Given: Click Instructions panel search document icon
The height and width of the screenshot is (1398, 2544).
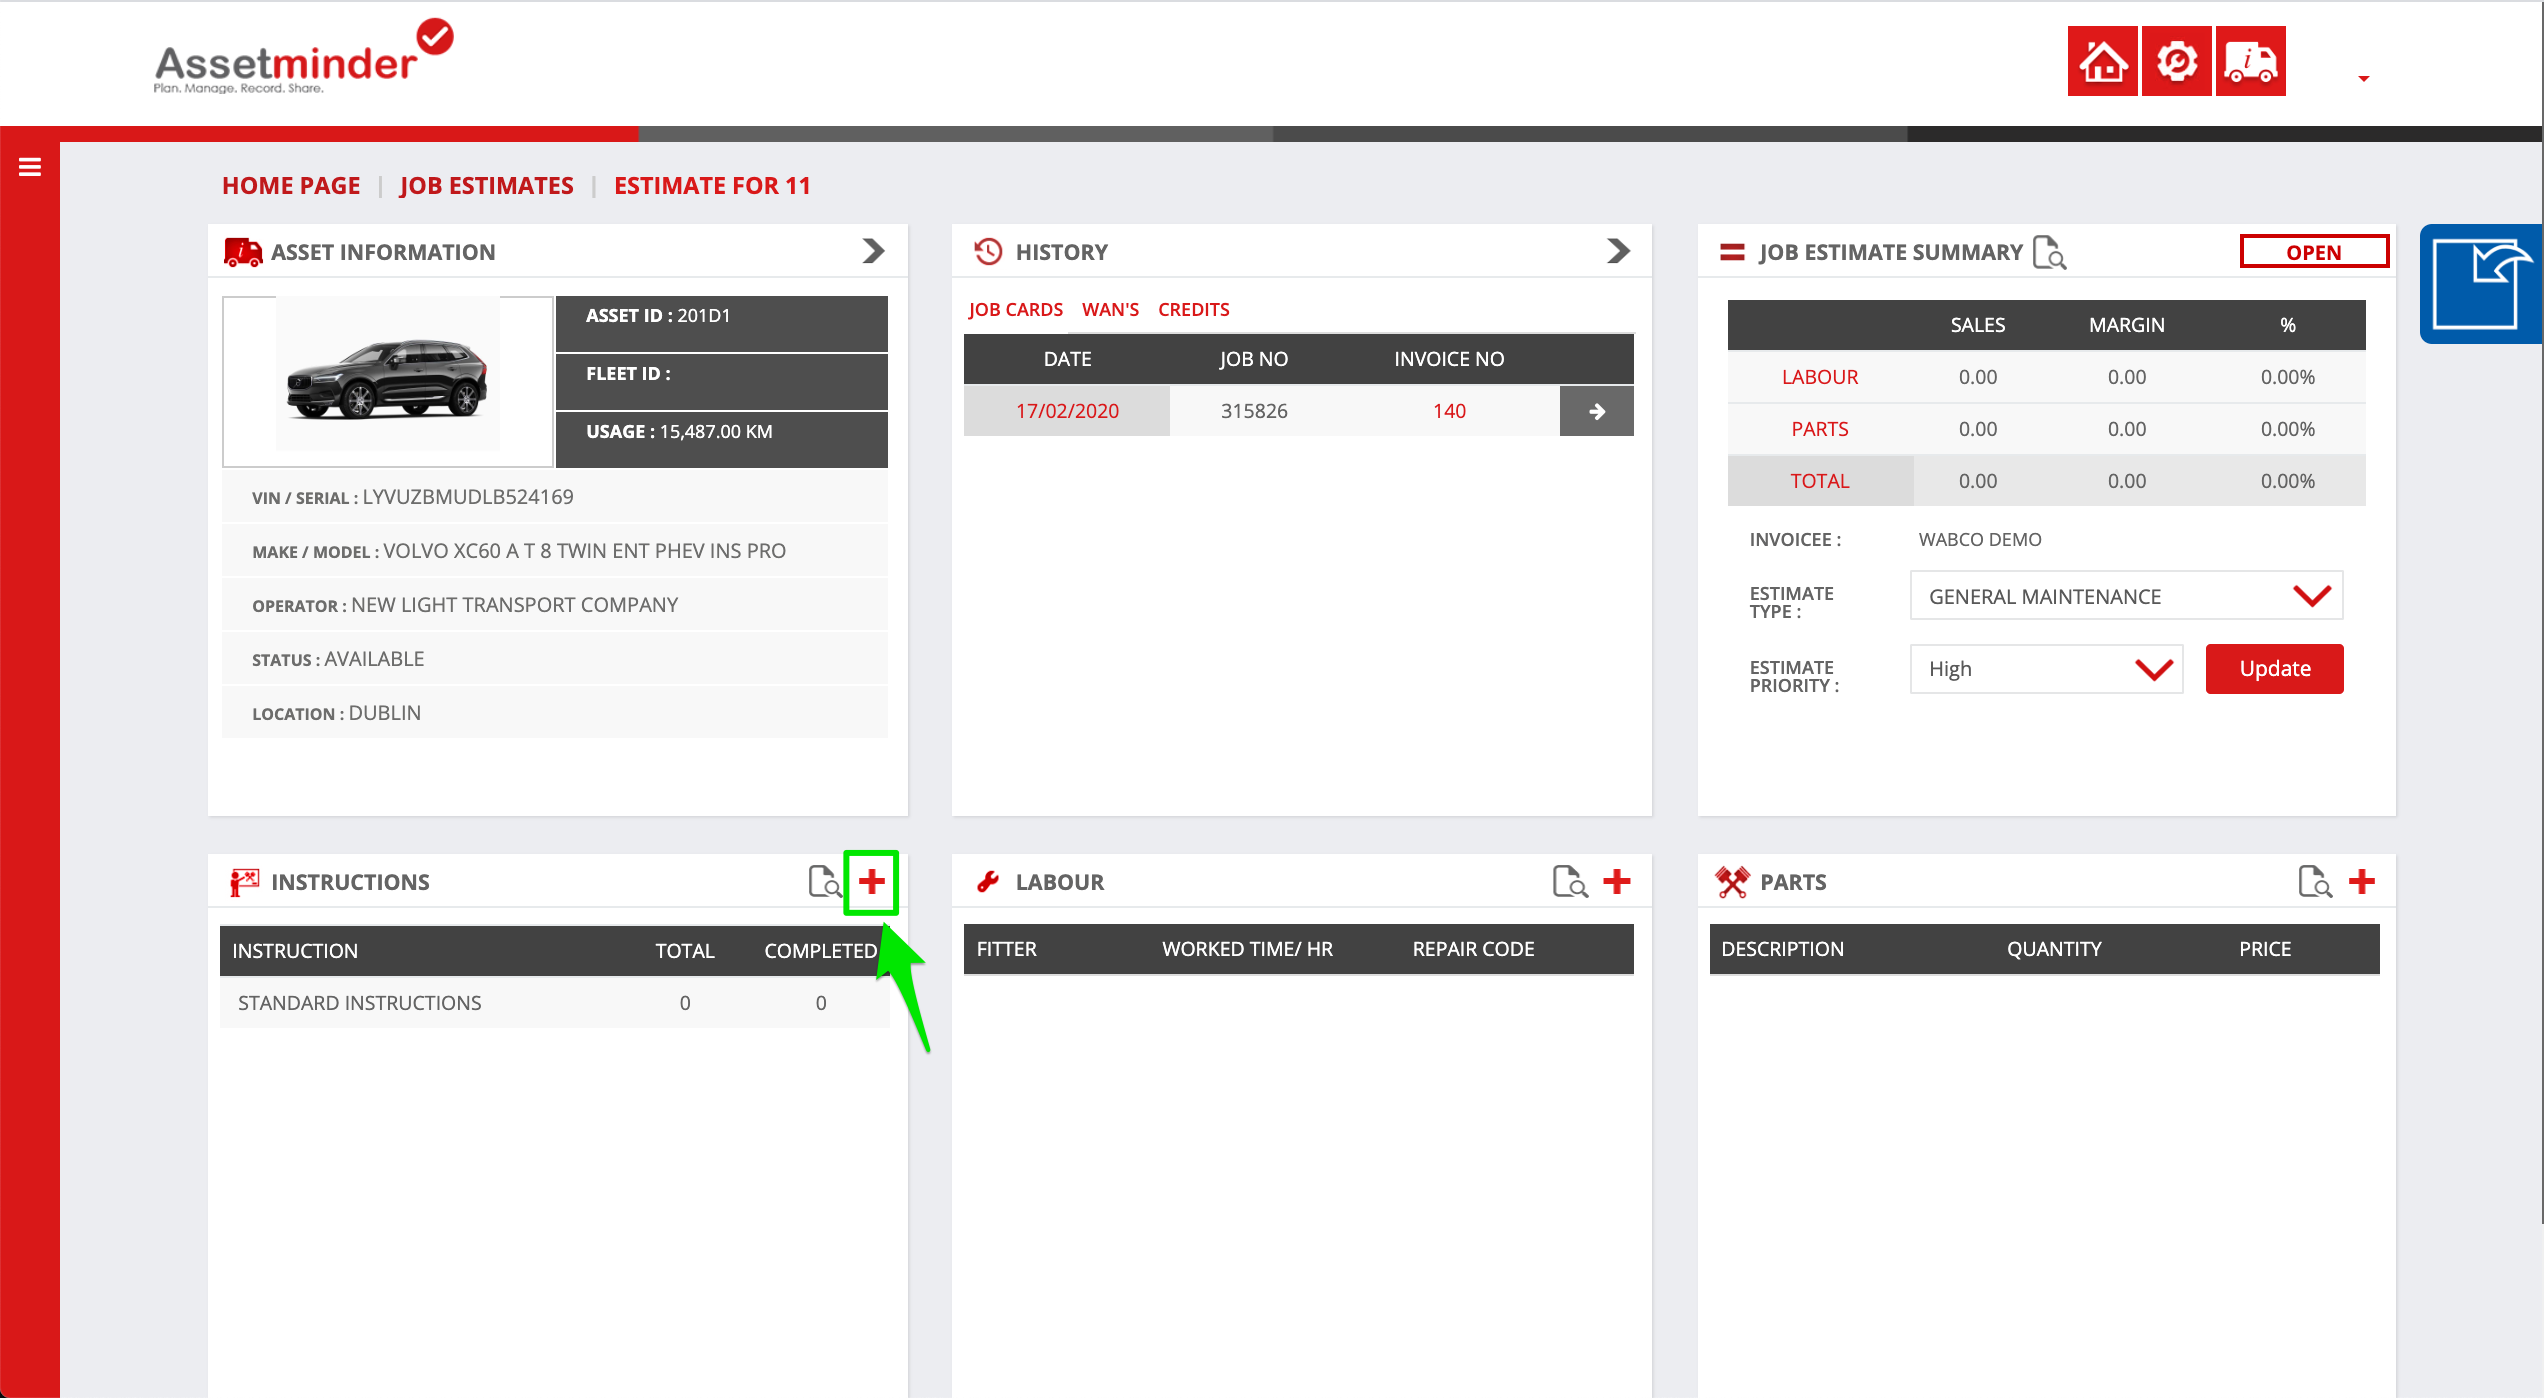Looking at the screenshot, I should [x=824, y=882].
